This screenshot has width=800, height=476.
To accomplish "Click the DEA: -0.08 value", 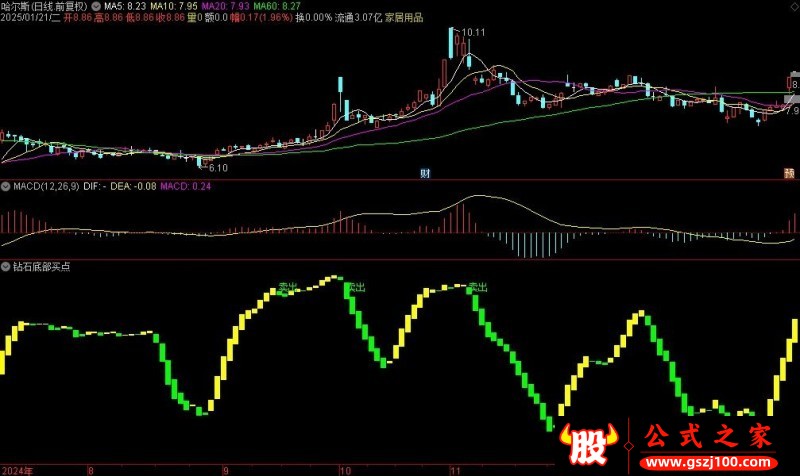I will [133, 187].
